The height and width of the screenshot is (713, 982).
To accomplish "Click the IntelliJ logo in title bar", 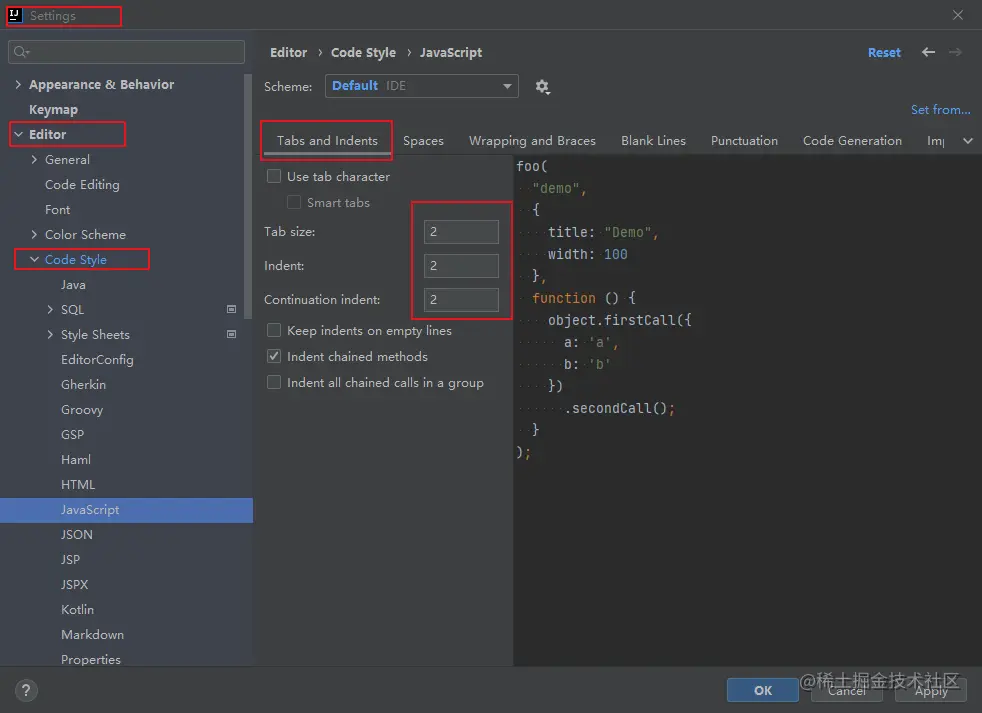I will point(14,15).
